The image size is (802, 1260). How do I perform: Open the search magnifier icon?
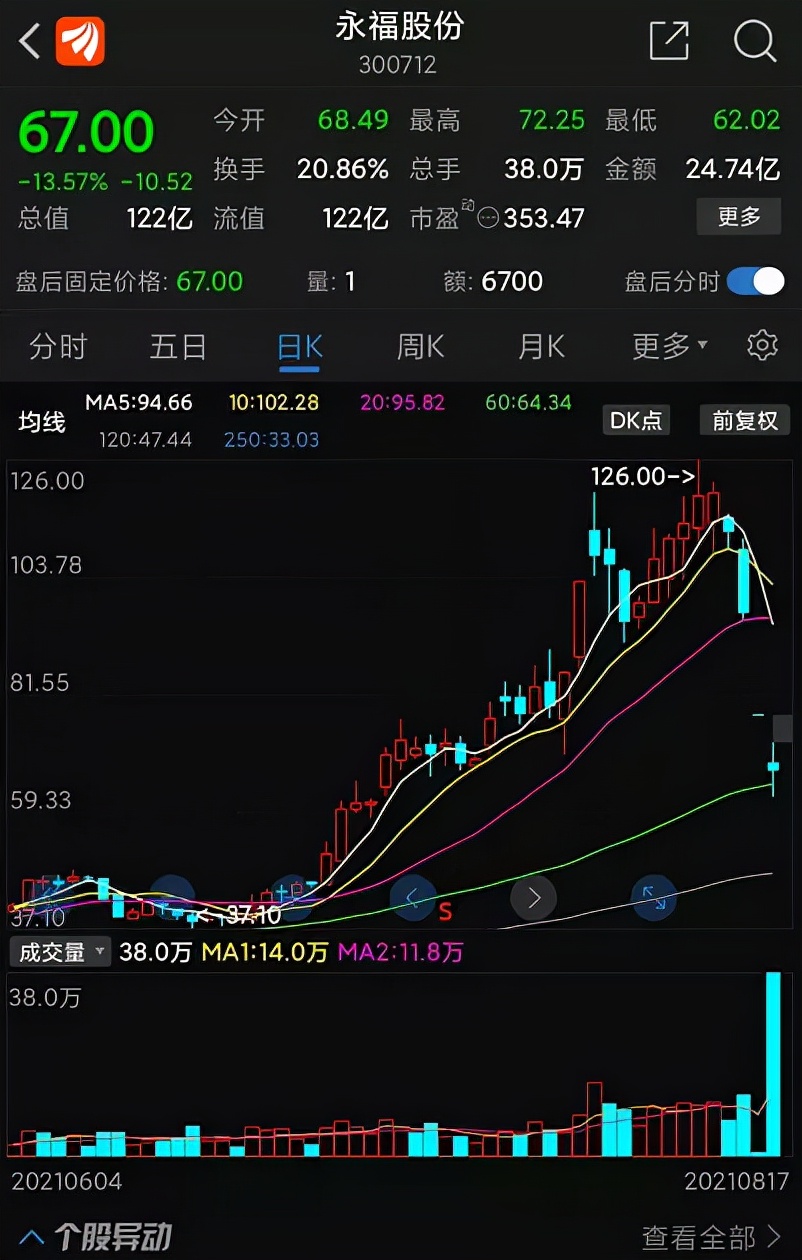coord(755,43)
